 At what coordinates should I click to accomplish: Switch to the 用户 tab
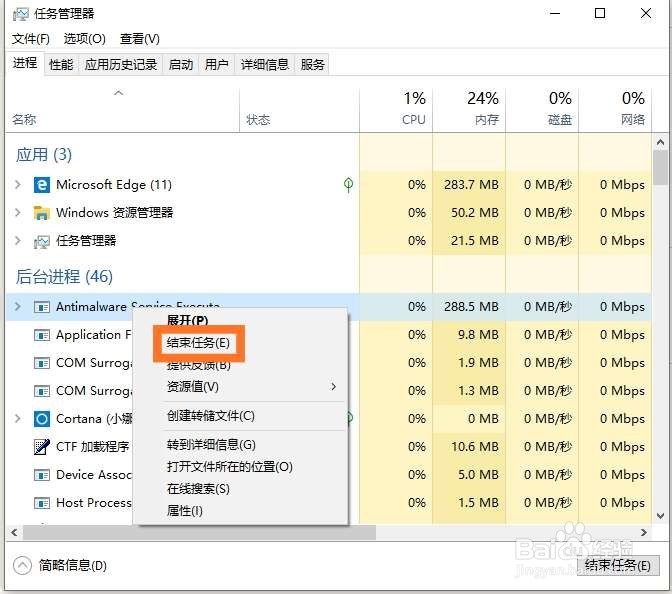tap(216, 65)
